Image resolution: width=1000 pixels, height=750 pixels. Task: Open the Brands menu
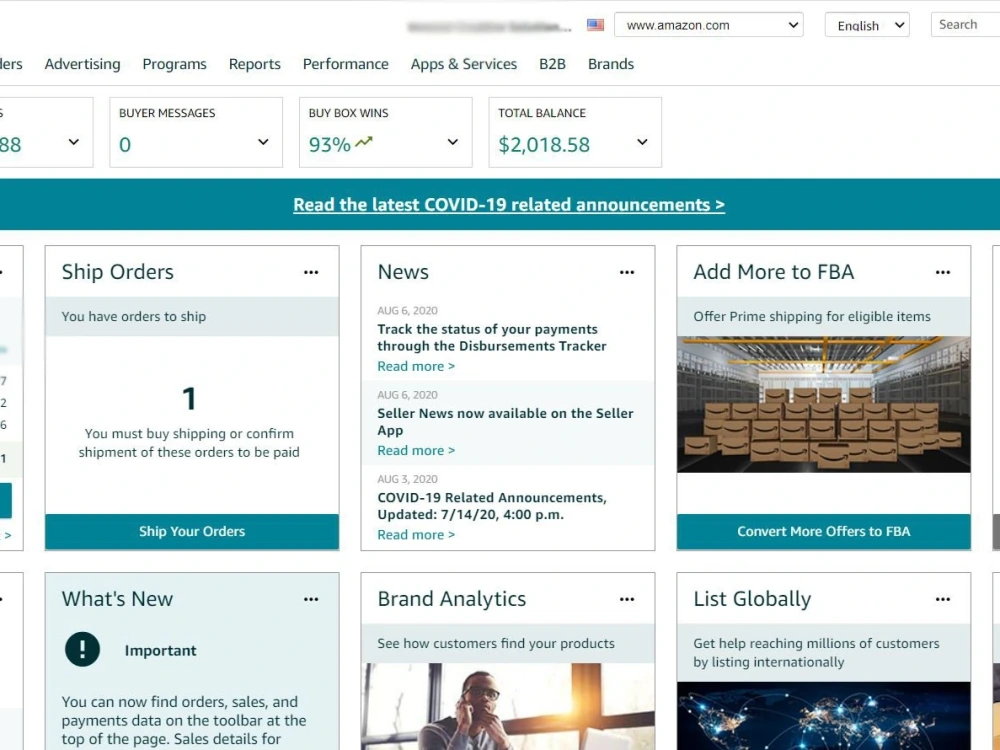[x=611, y=64]
